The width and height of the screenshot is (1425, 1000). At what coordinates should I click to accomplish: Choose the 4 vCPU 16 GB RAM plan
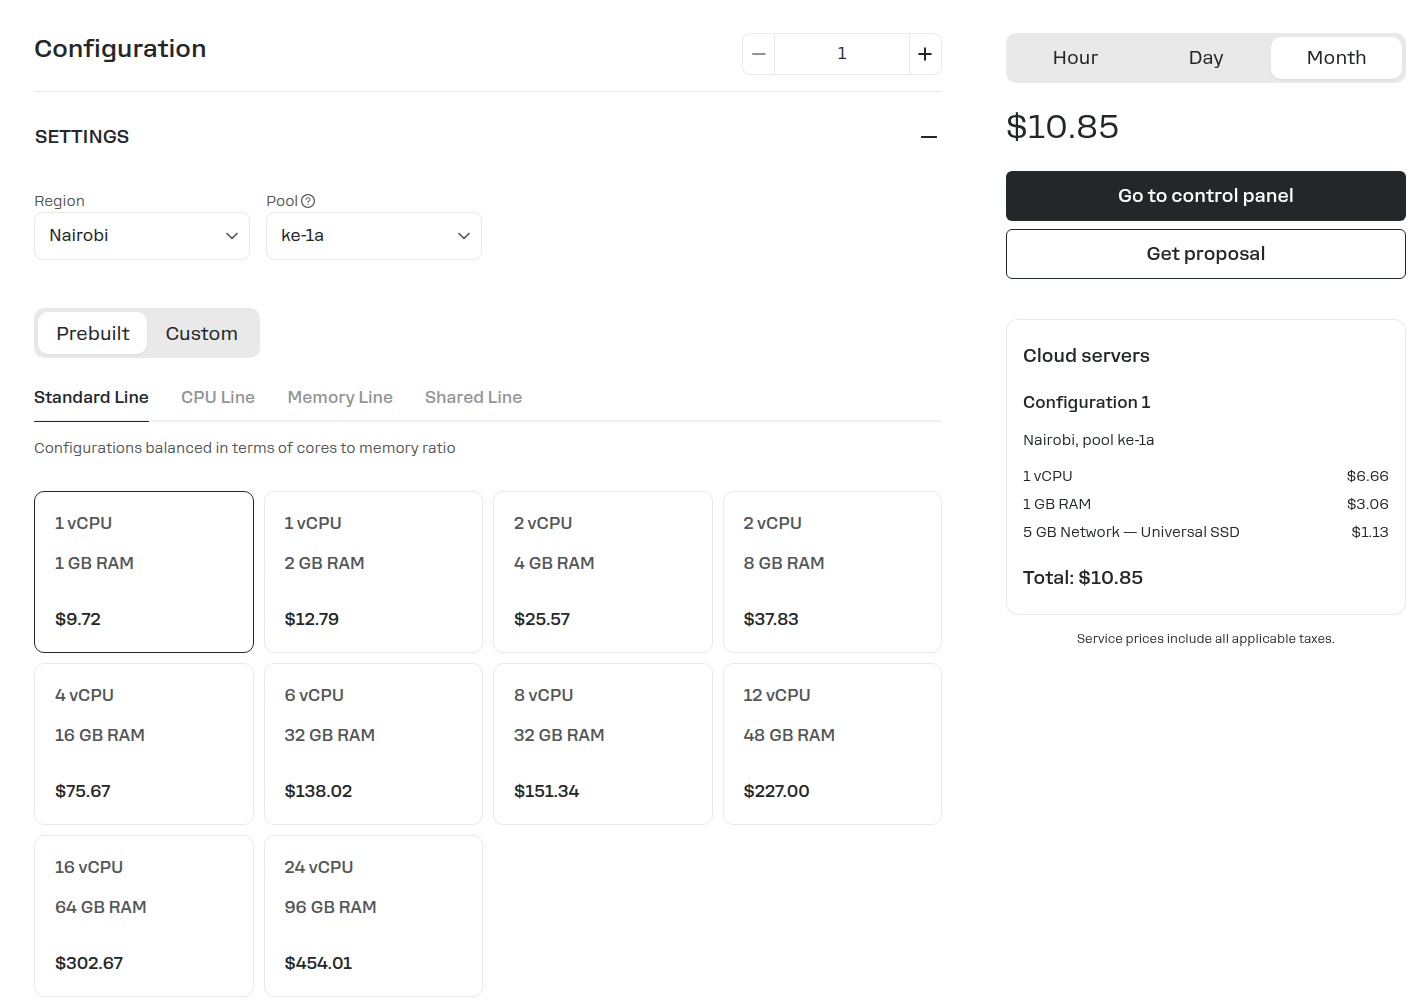pyautogui.click(x=144, y=744)
